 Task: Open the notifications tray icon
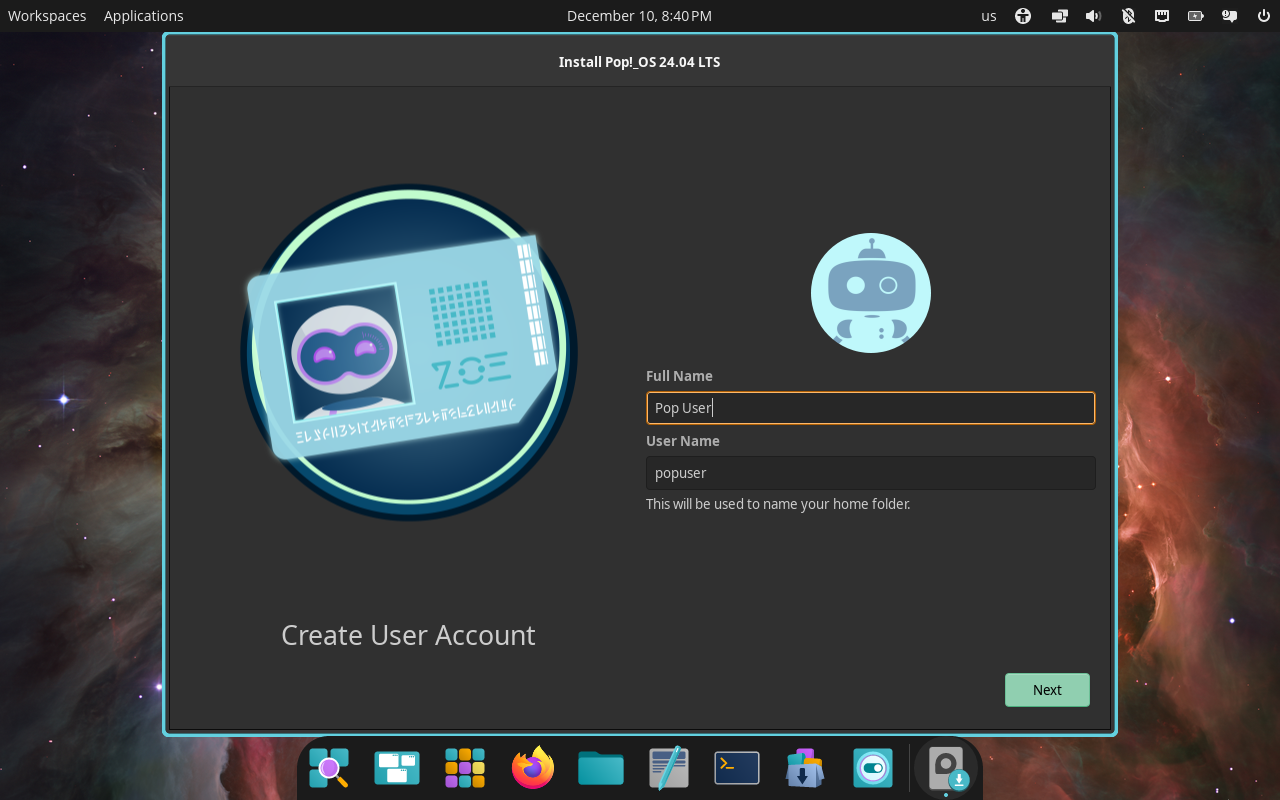click(1229, 15)
